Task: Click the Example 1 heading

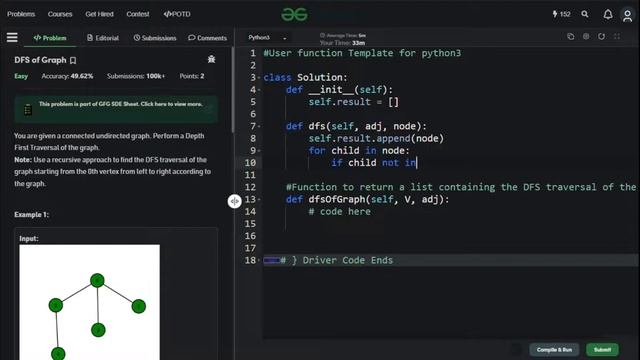Action: (31, 215)
